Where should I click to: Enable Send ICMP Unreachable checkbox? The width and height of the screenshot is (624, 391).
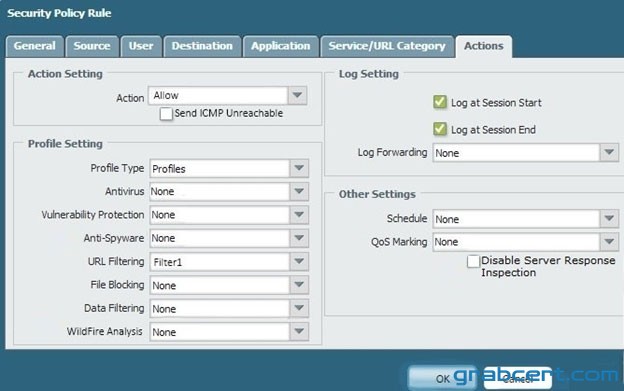click(166, 114)
